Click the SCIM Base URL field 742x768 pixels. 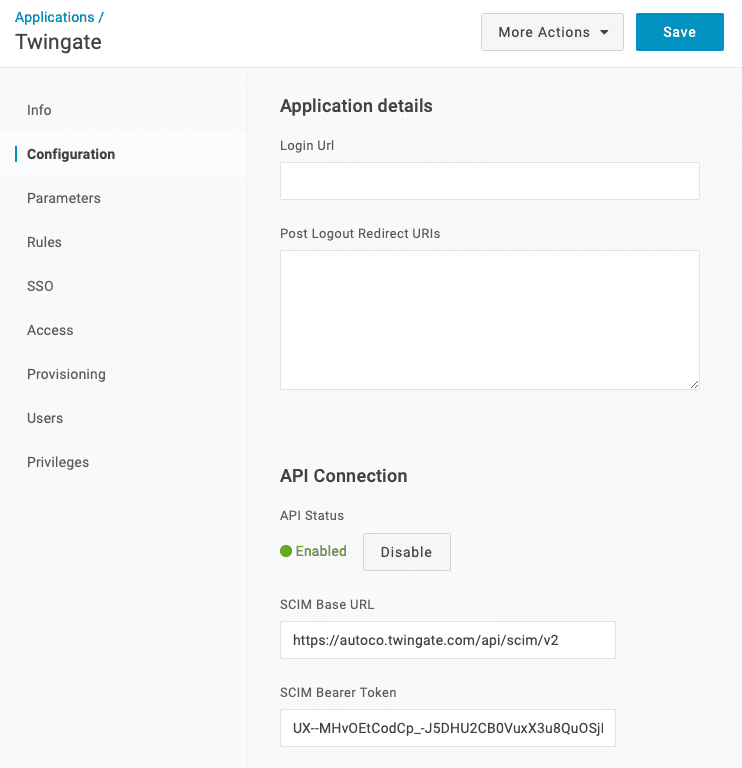447,640
